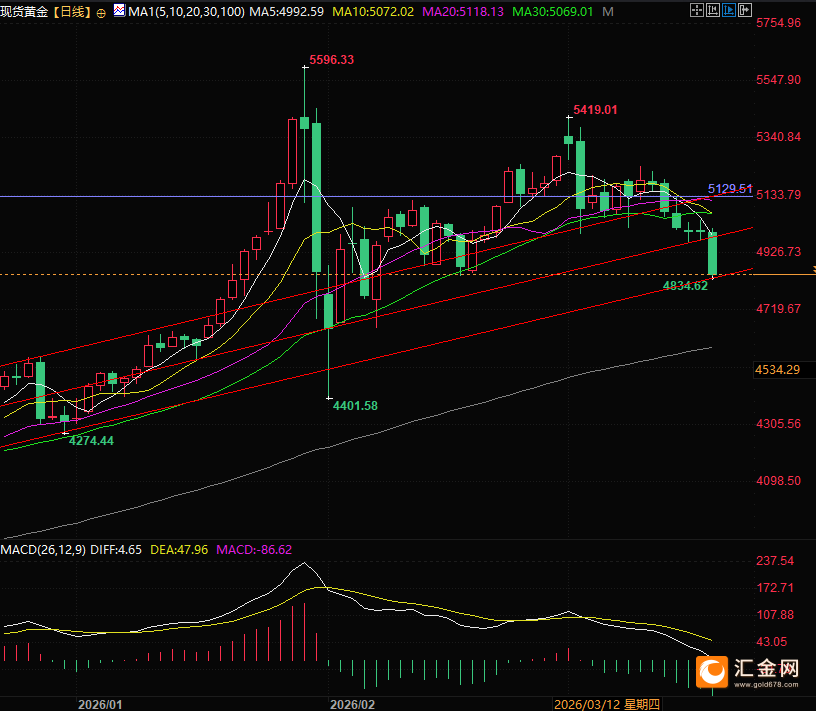
Task: Click the MA30:5069.01 value
Action: point(553,11)
